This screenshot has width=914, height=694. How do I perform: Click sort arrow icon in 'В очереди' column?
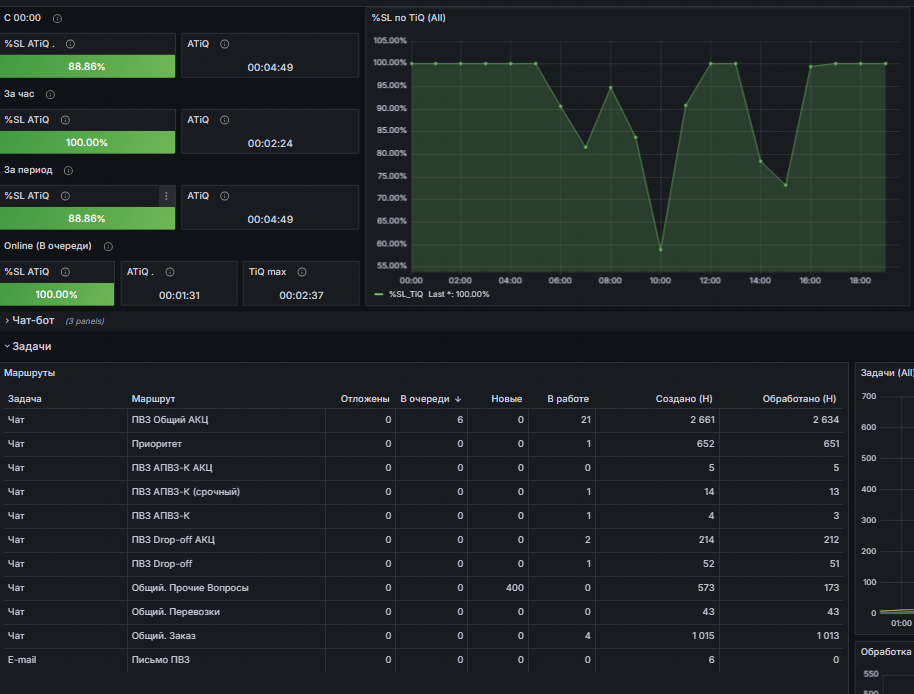458,399
